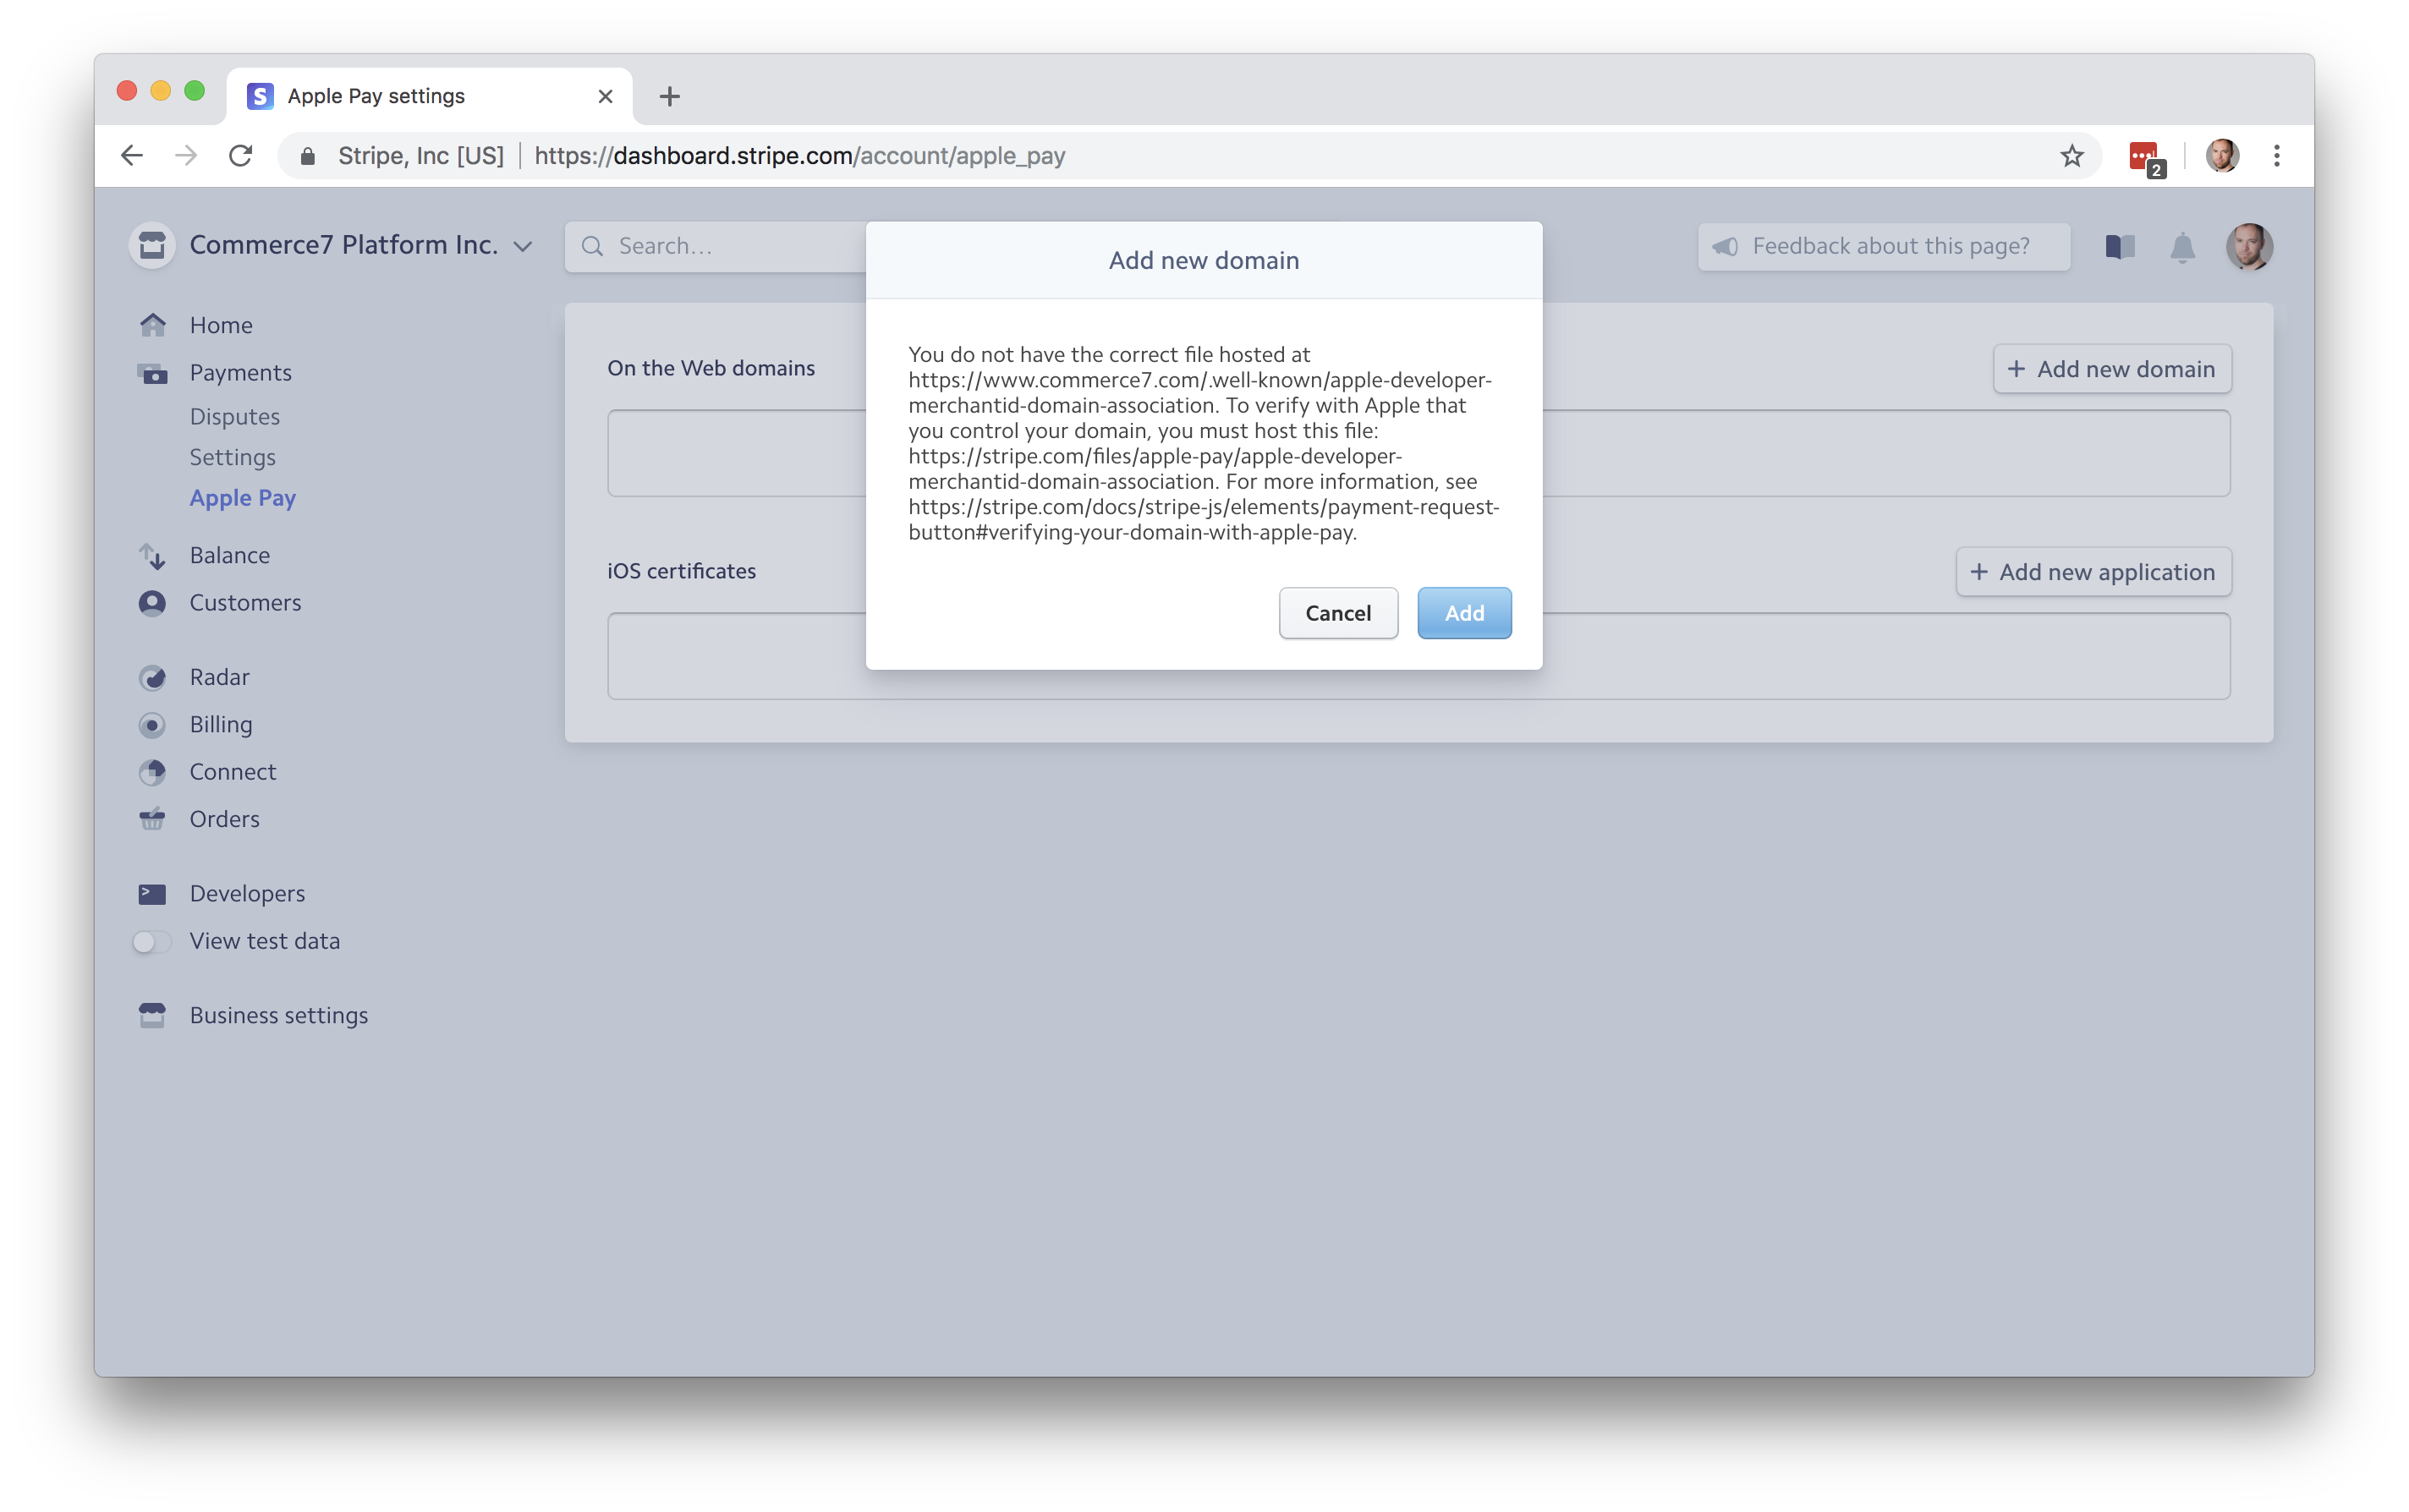Click the 'On the Web domains' heading
The width and height of the screenshot is (2409, 1512).
(711, 368)
